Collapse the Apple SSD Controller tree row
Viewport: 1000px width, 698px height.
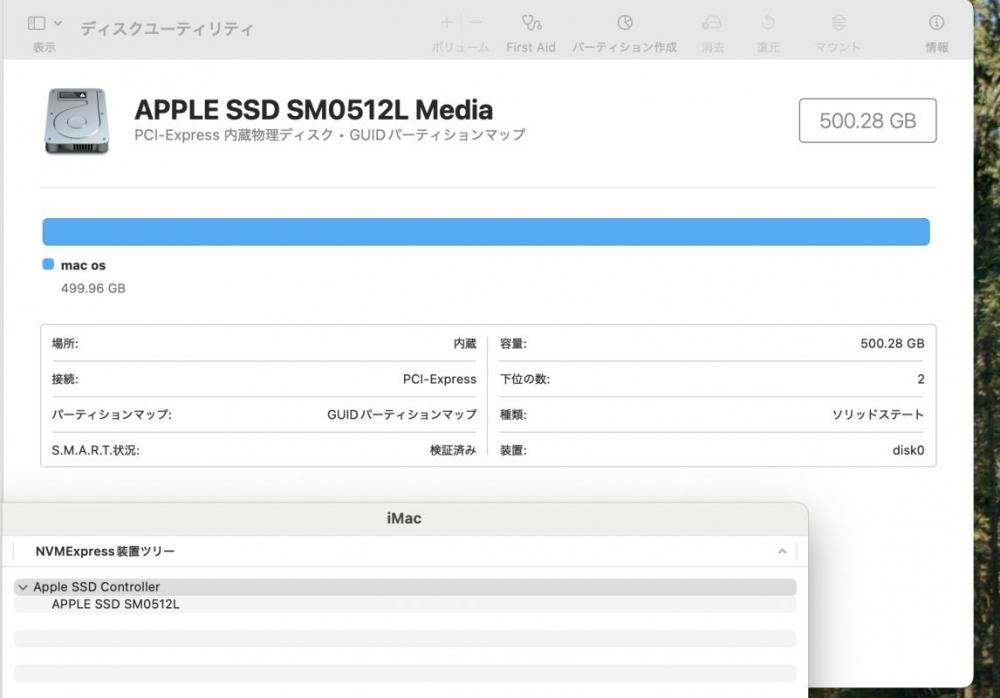point(23,587)
